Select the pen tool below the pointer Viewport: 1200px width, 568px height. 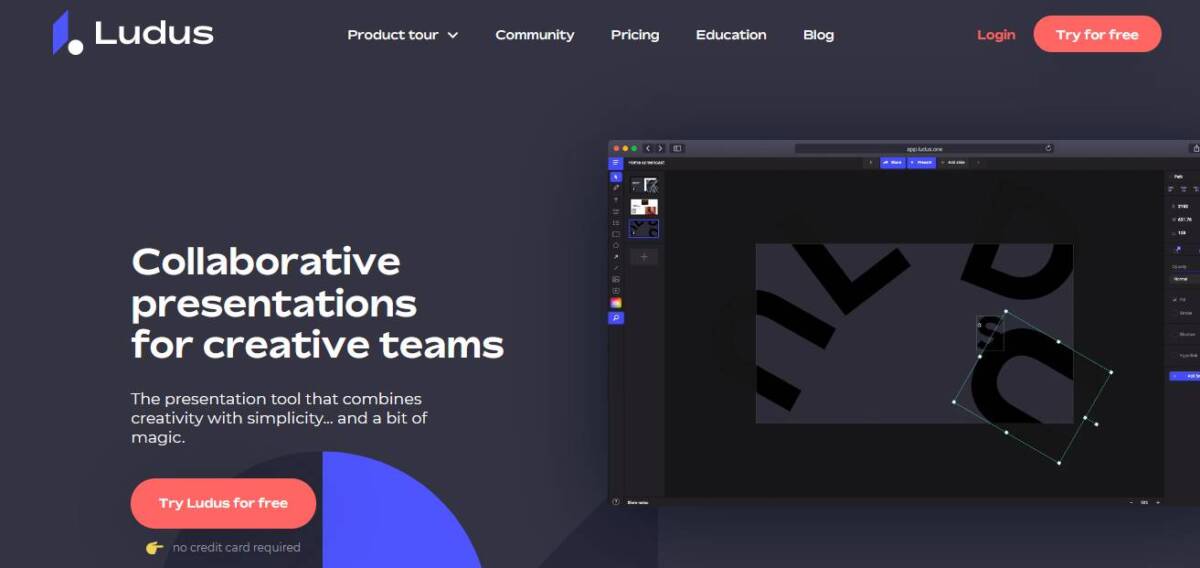pyautogui.click(x=616, y=188)
